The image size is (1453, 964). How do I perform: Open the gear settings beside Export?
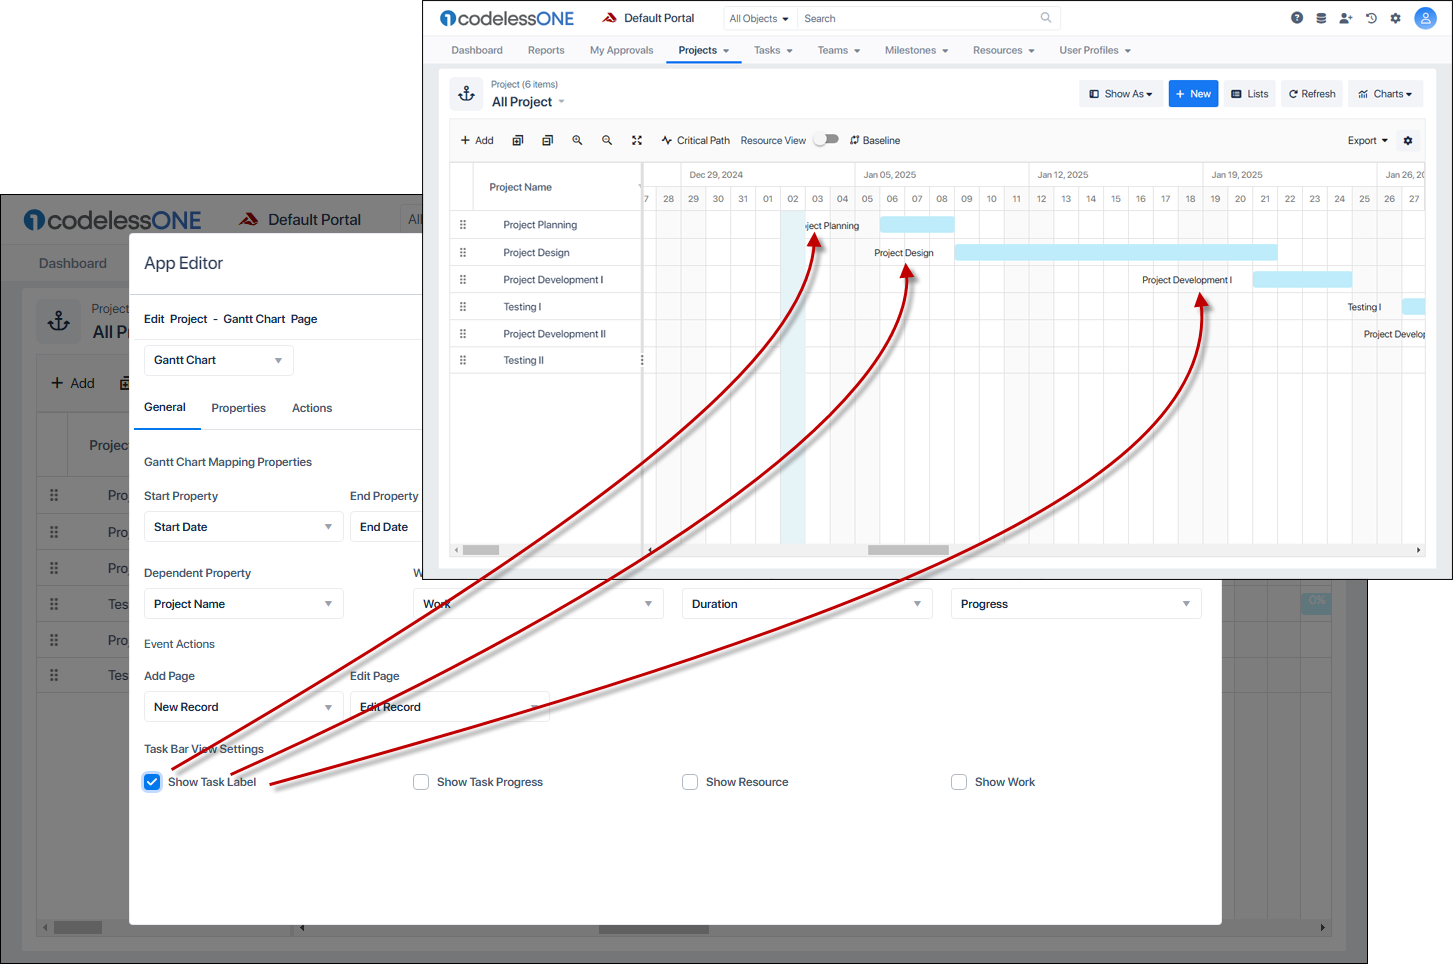pyautogui.click(x=1408, y=140)
